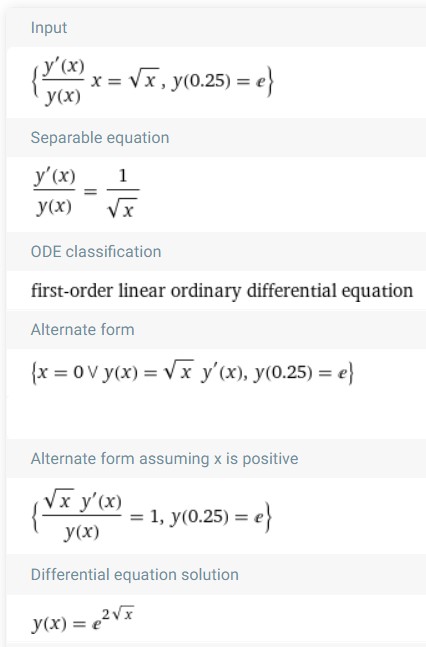426x647 pixels.
Task: Click the first "Alternate form" heading
Action: tap(83, 330)
